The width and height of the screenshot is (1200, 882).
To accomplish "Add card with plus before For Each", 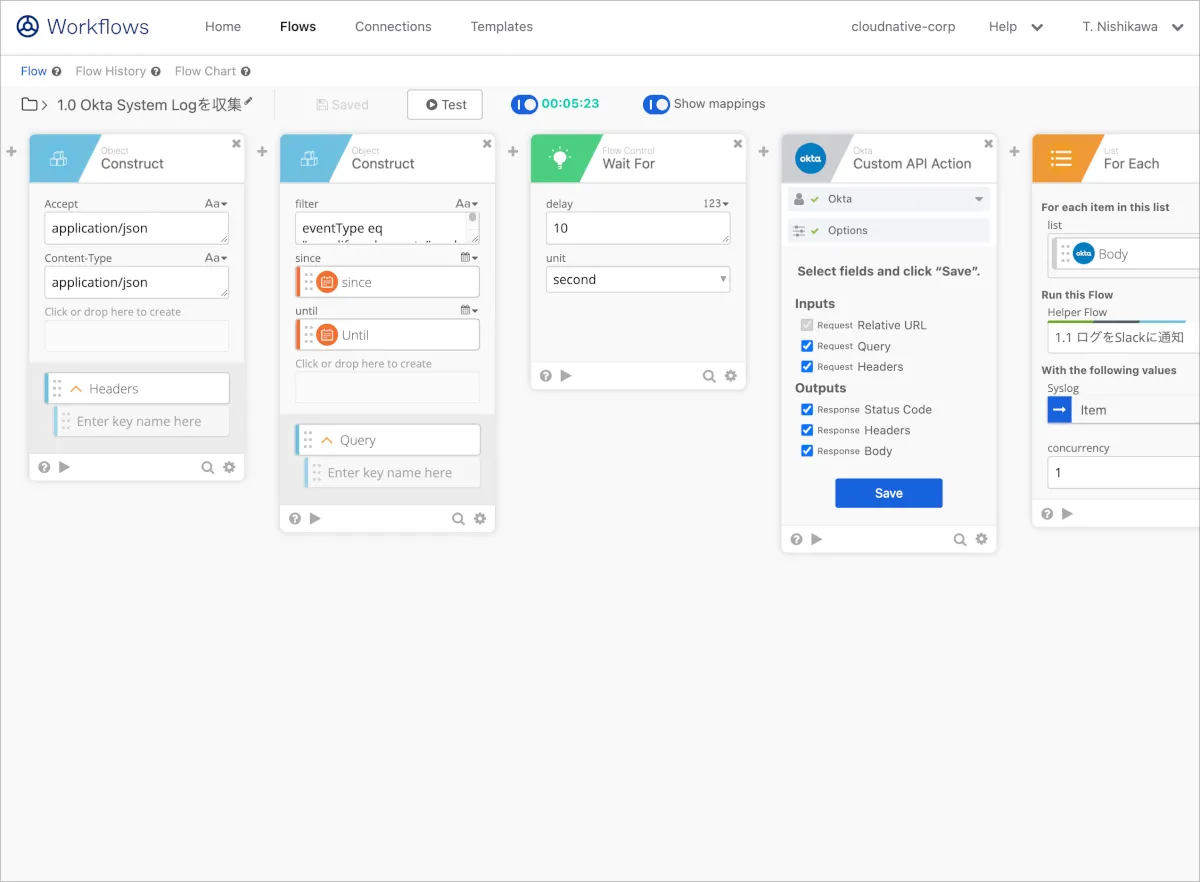I will point(1015,151).
